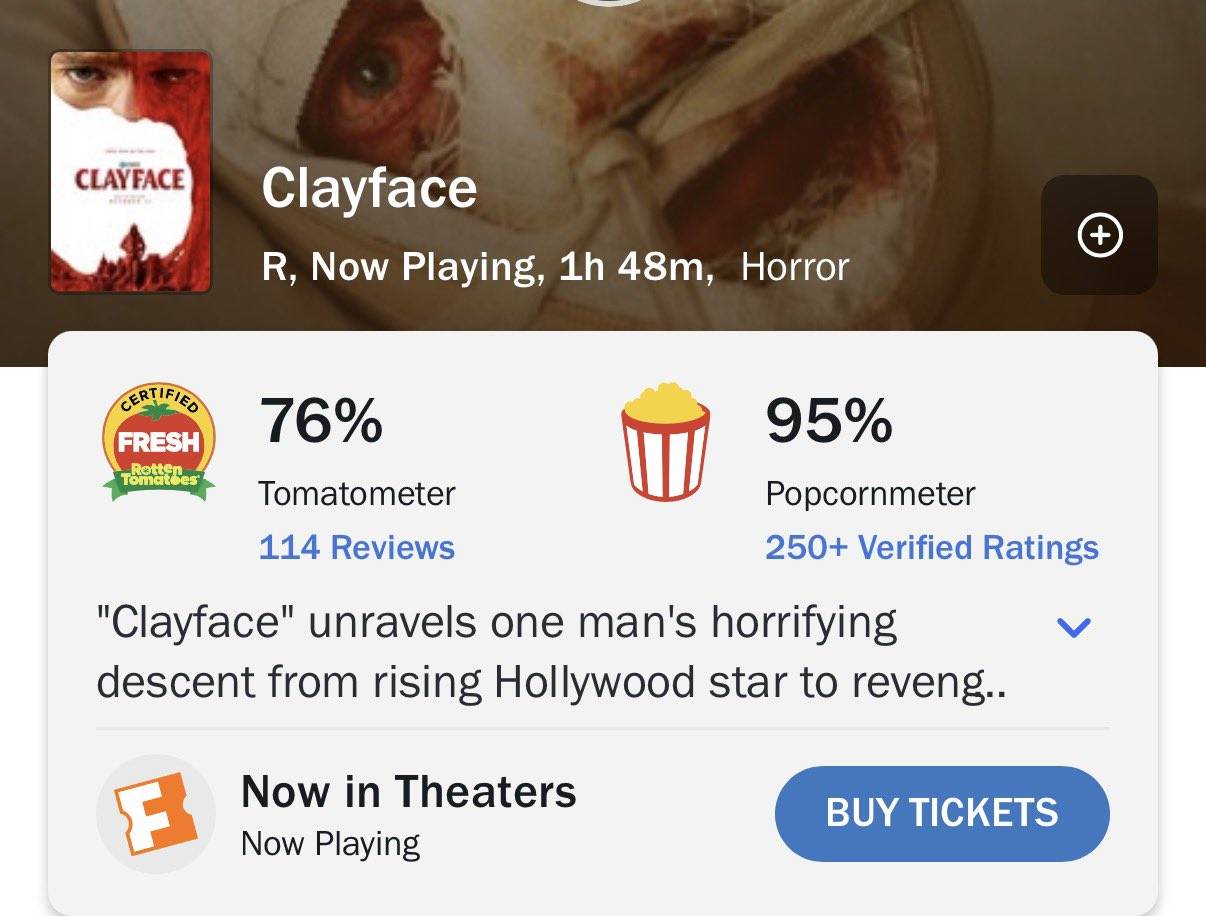Image resolution: width=1206 pixels, height=916 pixels.
Task: Tap the Popcornmeter popcorn bucket icon
Action: pyautogui.click(x=666, y=441)
